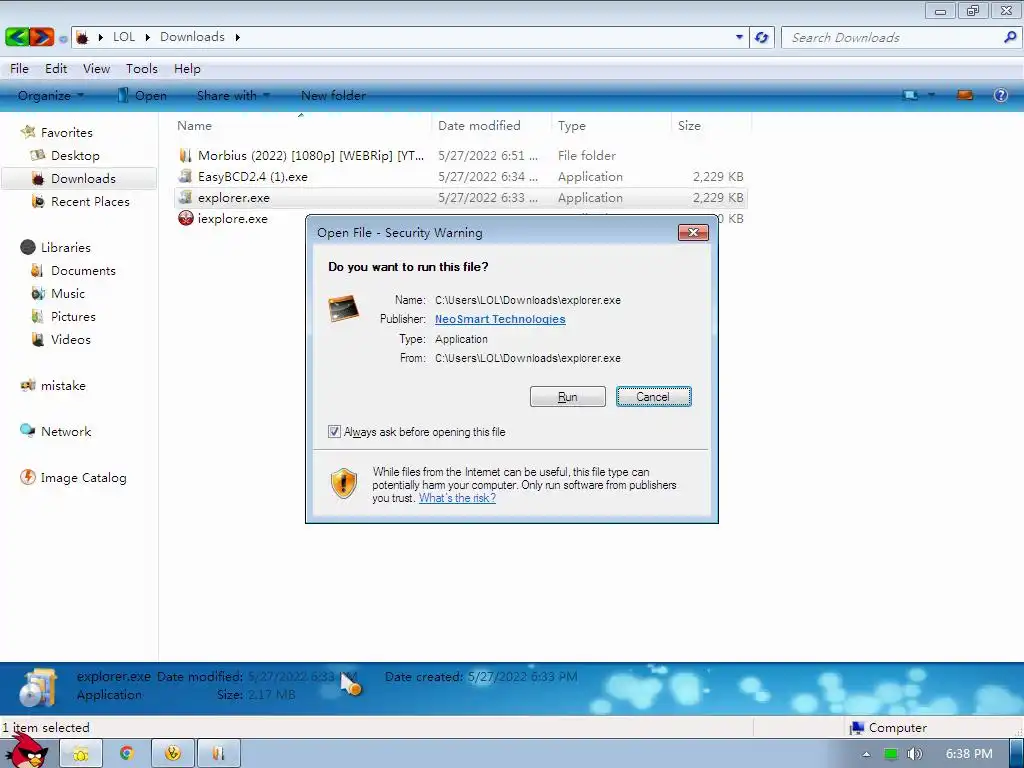The image size is (1024, 768).
Task: Open the NeoSmart Technologies publisher link
Action: pos(500,319)
